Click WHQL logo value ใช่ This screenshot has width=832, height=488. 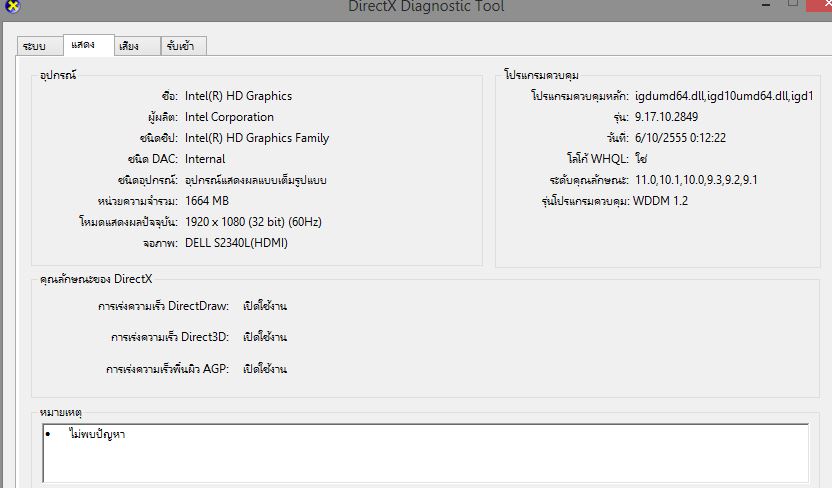click(641, 159)
